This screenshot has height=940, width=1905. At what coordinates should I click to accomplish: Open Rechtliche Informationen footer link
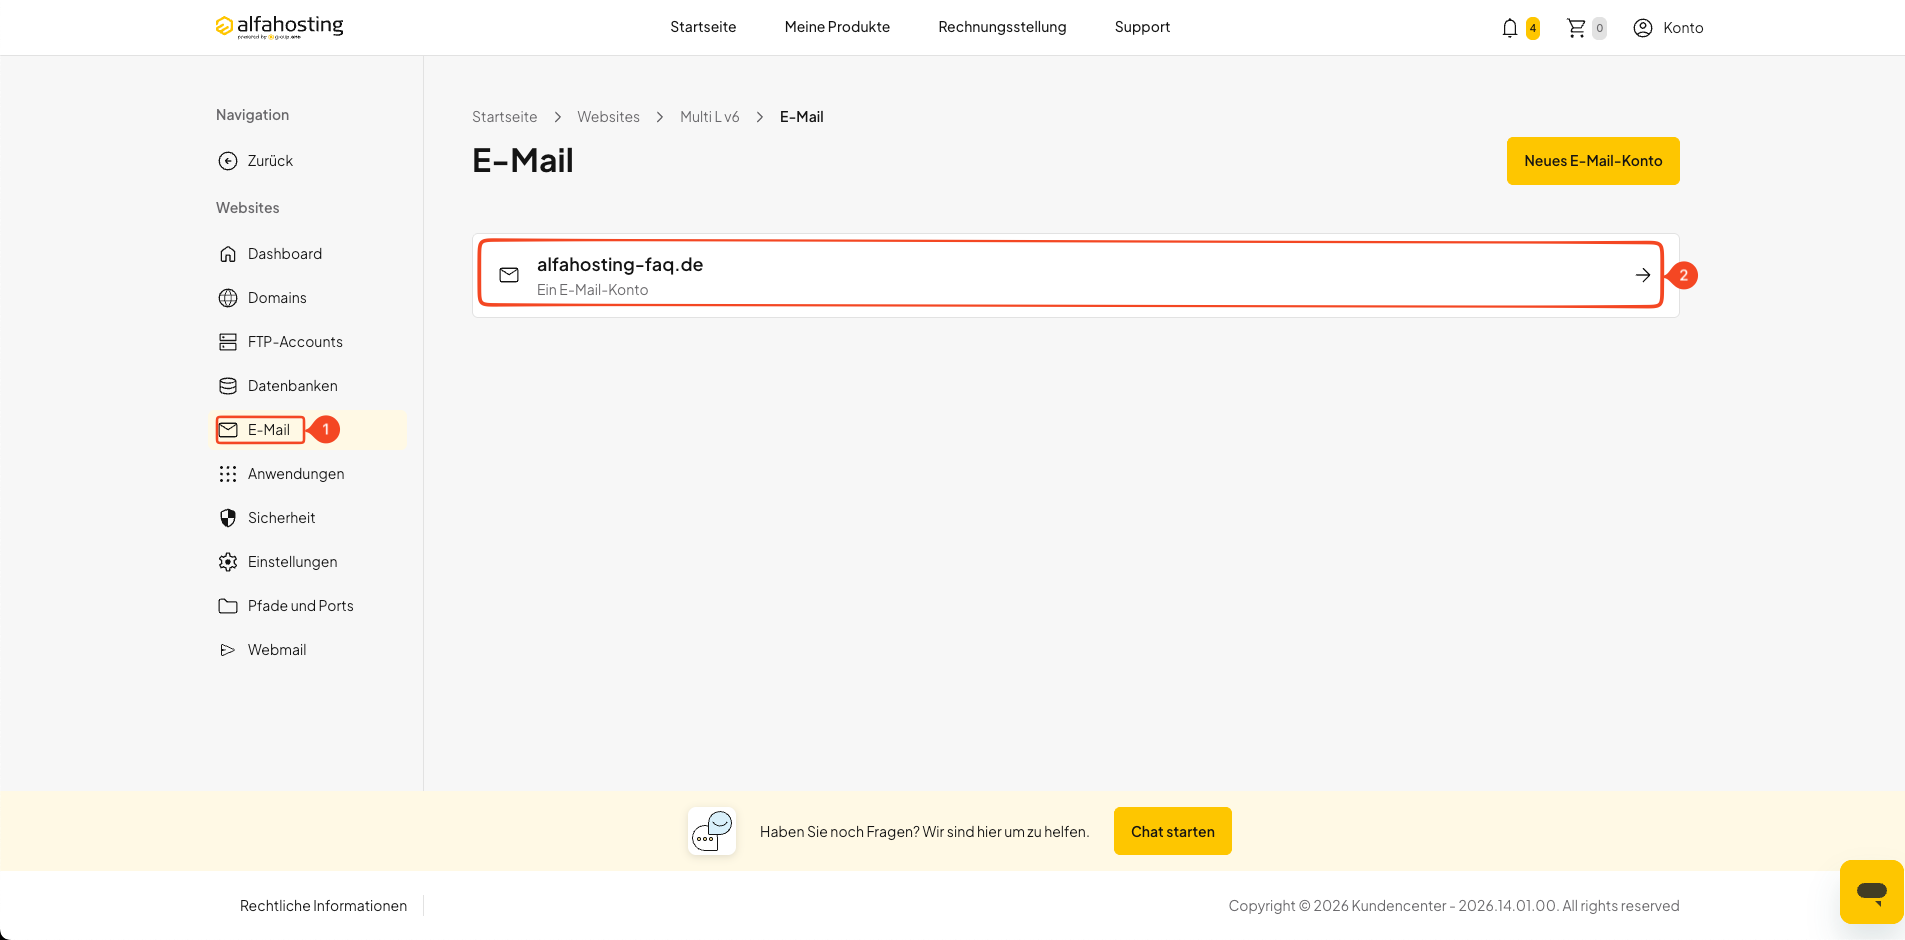[323, 906]
